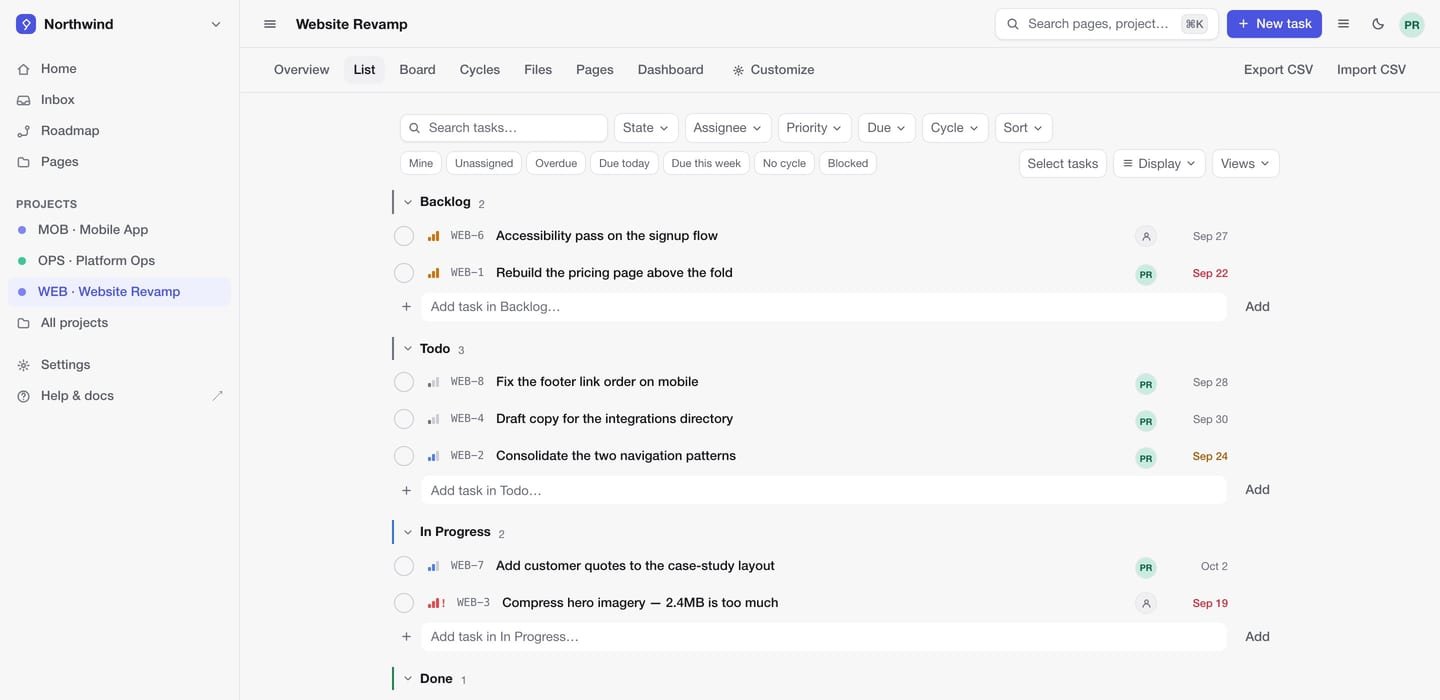
Task: Click the plus icon beside Add task in Todo
Action: click(406, 491)
